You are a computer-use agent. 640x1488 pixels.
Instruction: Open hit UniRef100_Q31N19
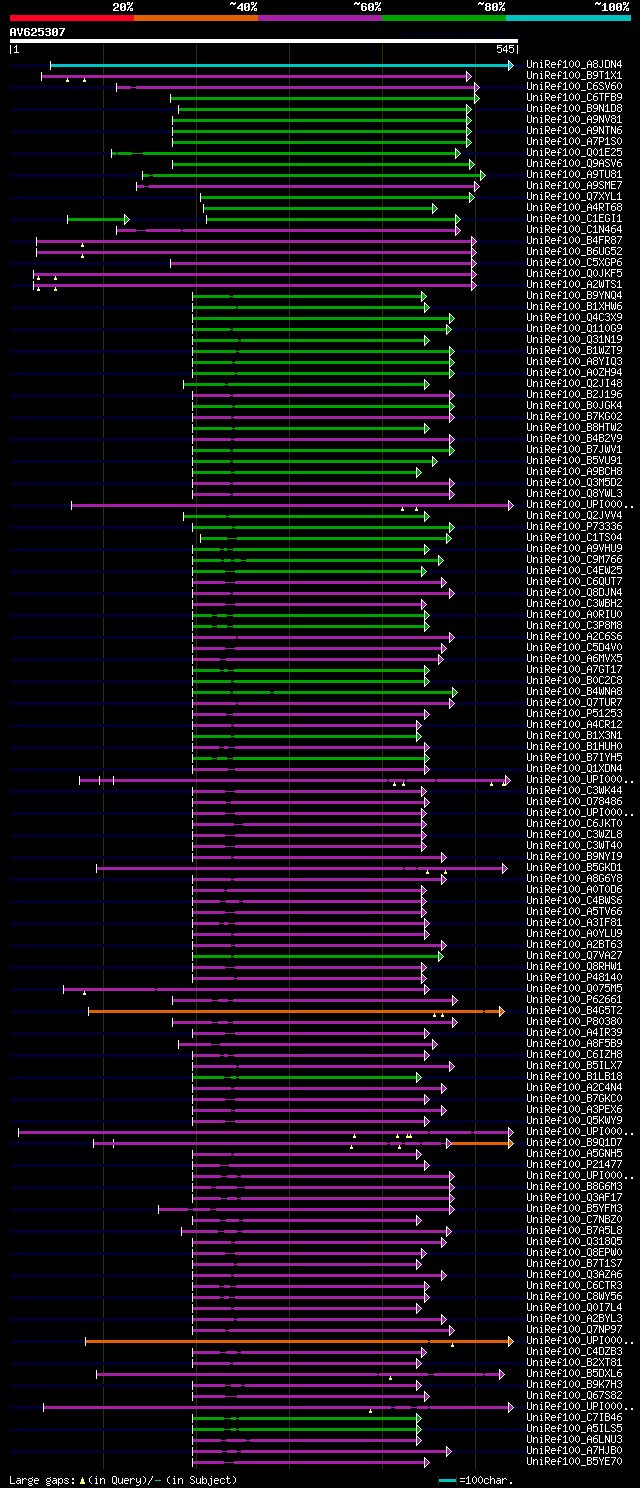pos(574,340)
